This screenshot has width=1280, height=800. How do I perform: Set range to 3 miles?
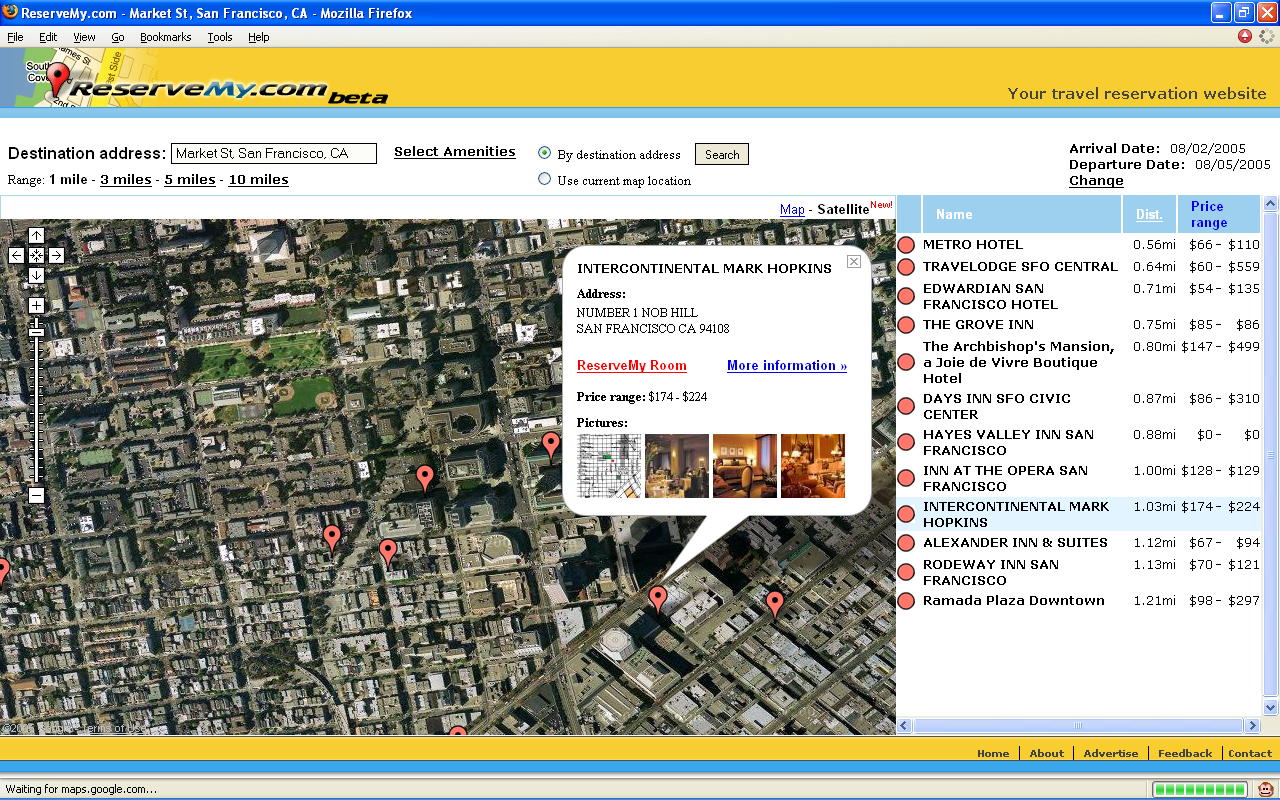[126, 180]
